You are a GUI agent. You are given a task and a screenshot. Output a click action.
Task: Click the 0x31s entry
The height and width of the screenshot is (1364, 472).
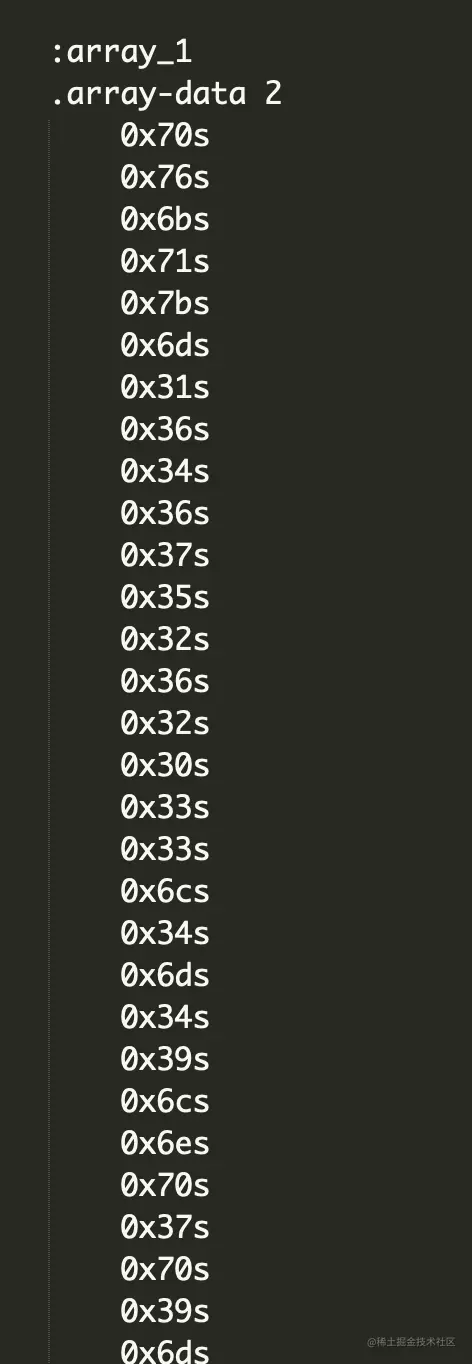tap(165, 388)
